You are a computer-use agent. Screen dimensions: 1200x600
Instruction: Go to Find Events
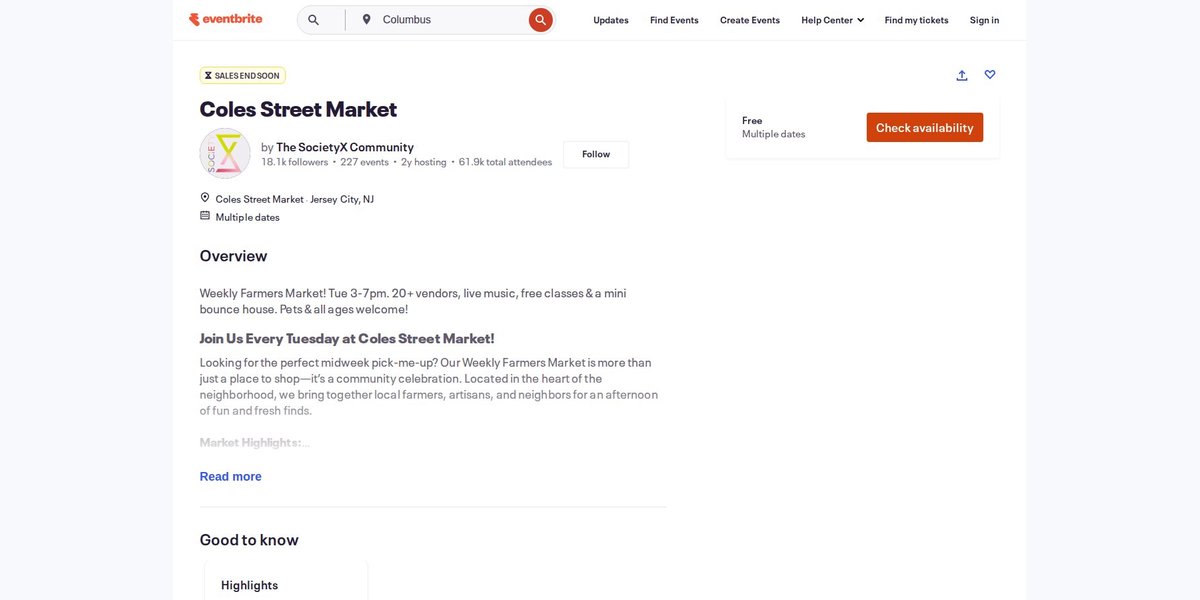click(x=674, y=20)
